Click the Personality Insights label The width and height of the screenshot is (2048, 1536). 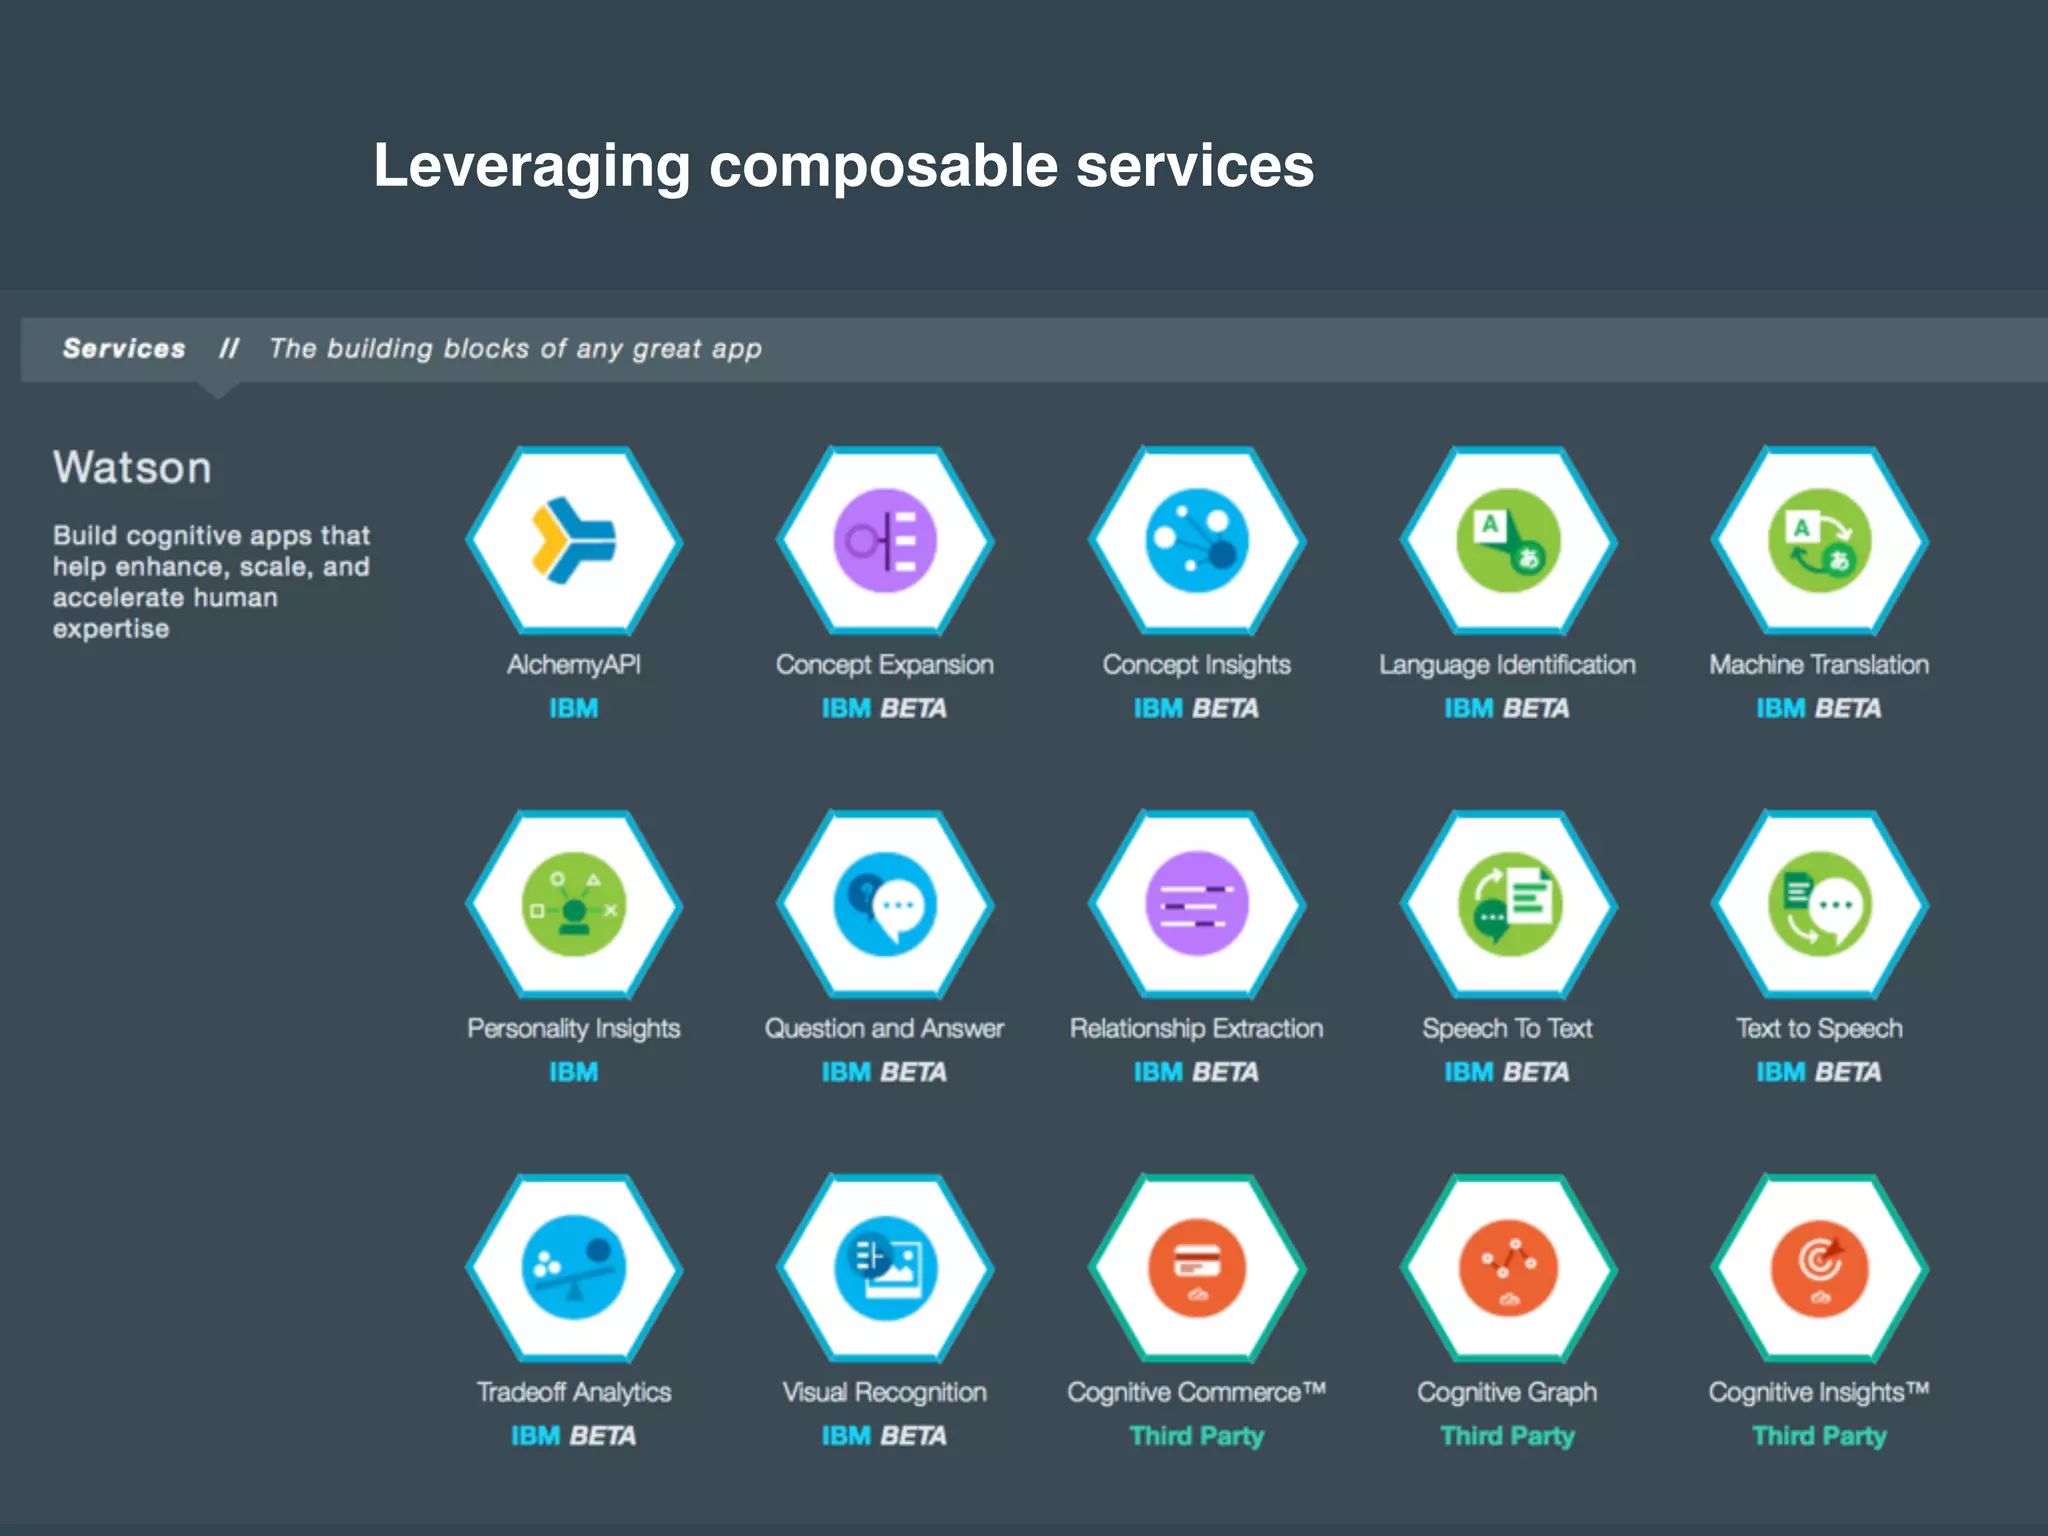[574, 1030]
